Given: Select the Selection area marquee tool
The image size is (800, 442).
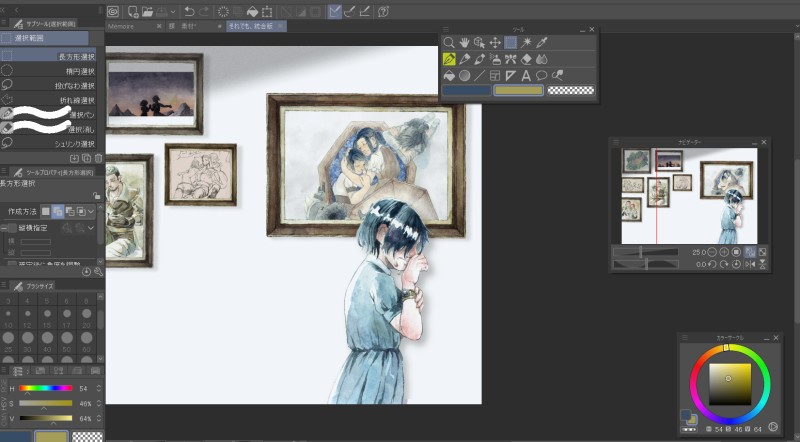Looking at the screenshot, I should tap(510, 42).
